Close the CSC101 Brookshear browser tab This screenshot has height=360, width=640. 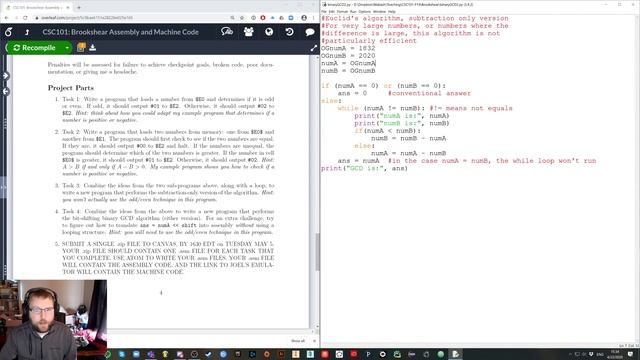pyautogui.click(x=68, y=7)
